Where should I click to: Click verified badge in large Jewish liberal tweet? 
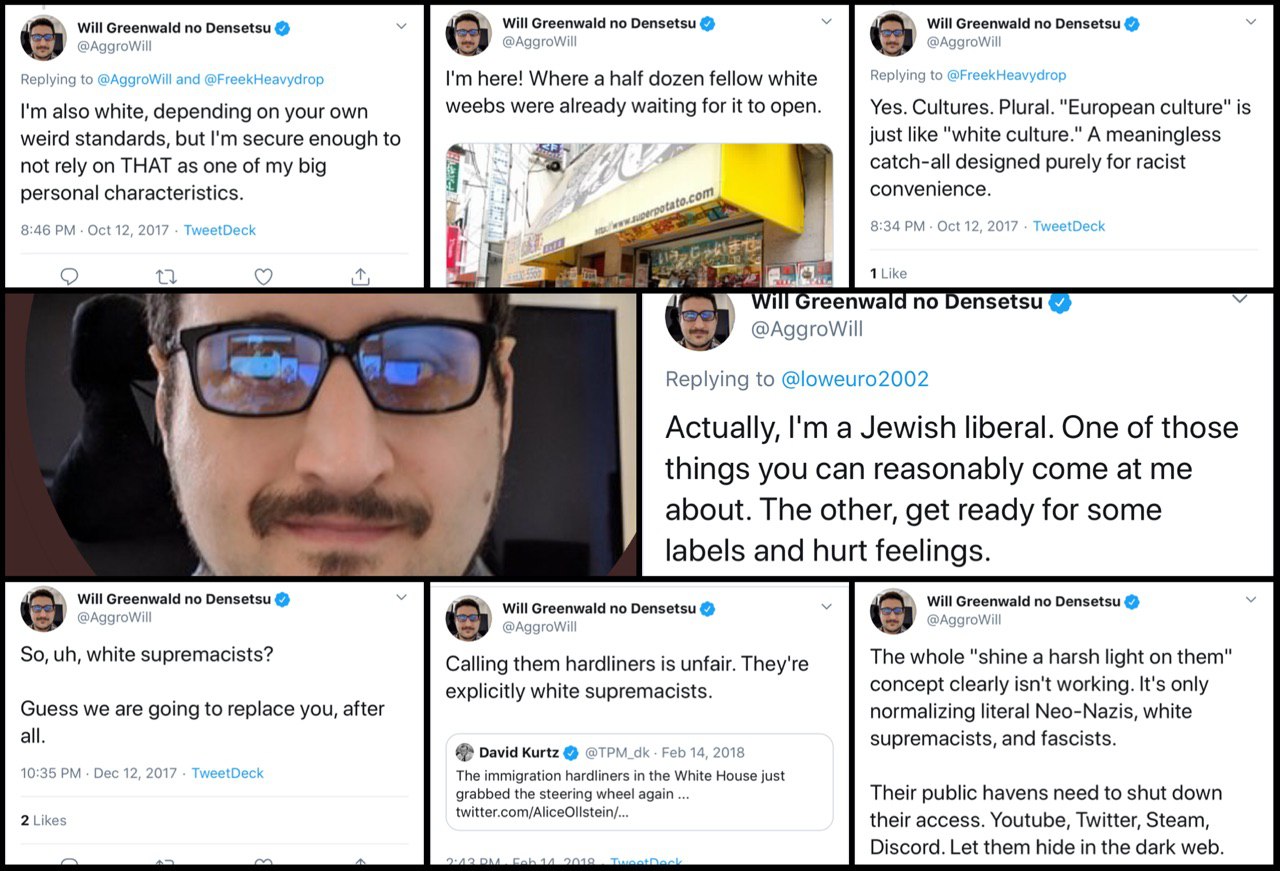[x=1060, y=301]
